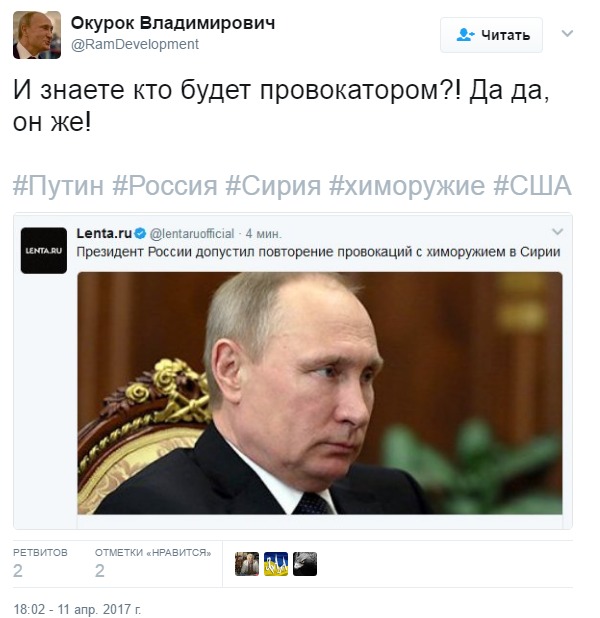Screen dimensions: 600x618
Task: Open the Lenta.ru black logo avatar
Action: click(x=44, y=251)
